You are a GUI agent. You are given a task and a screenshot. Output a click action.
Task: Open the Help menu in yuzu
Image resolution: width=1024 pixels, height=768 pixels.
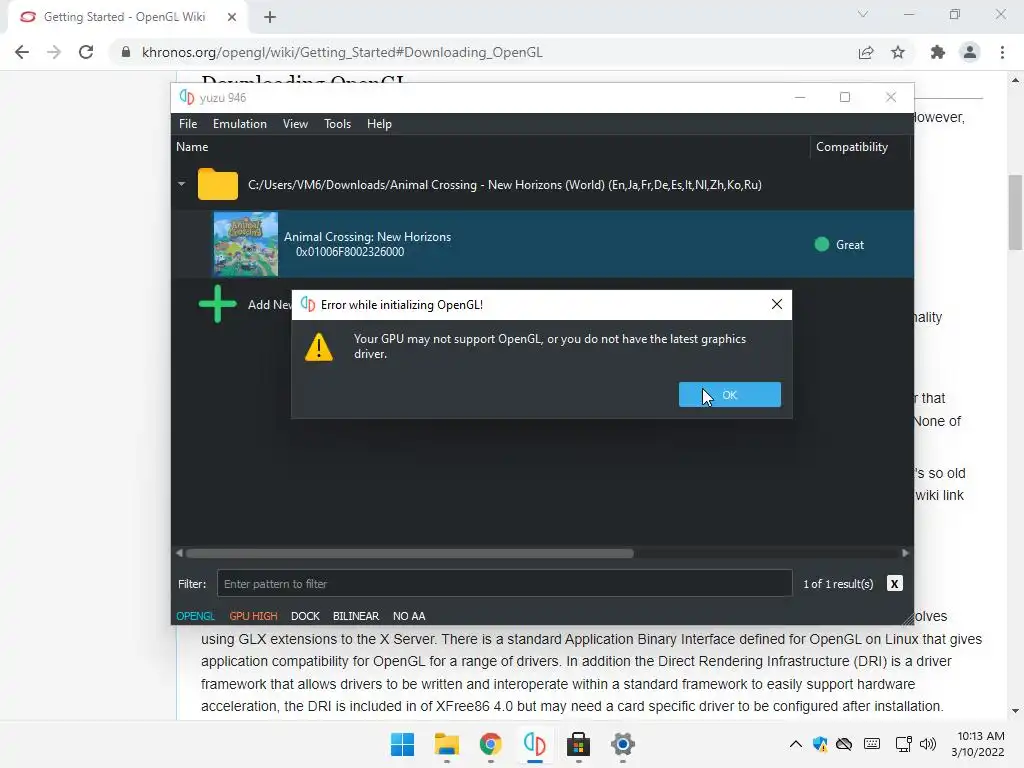379,123
